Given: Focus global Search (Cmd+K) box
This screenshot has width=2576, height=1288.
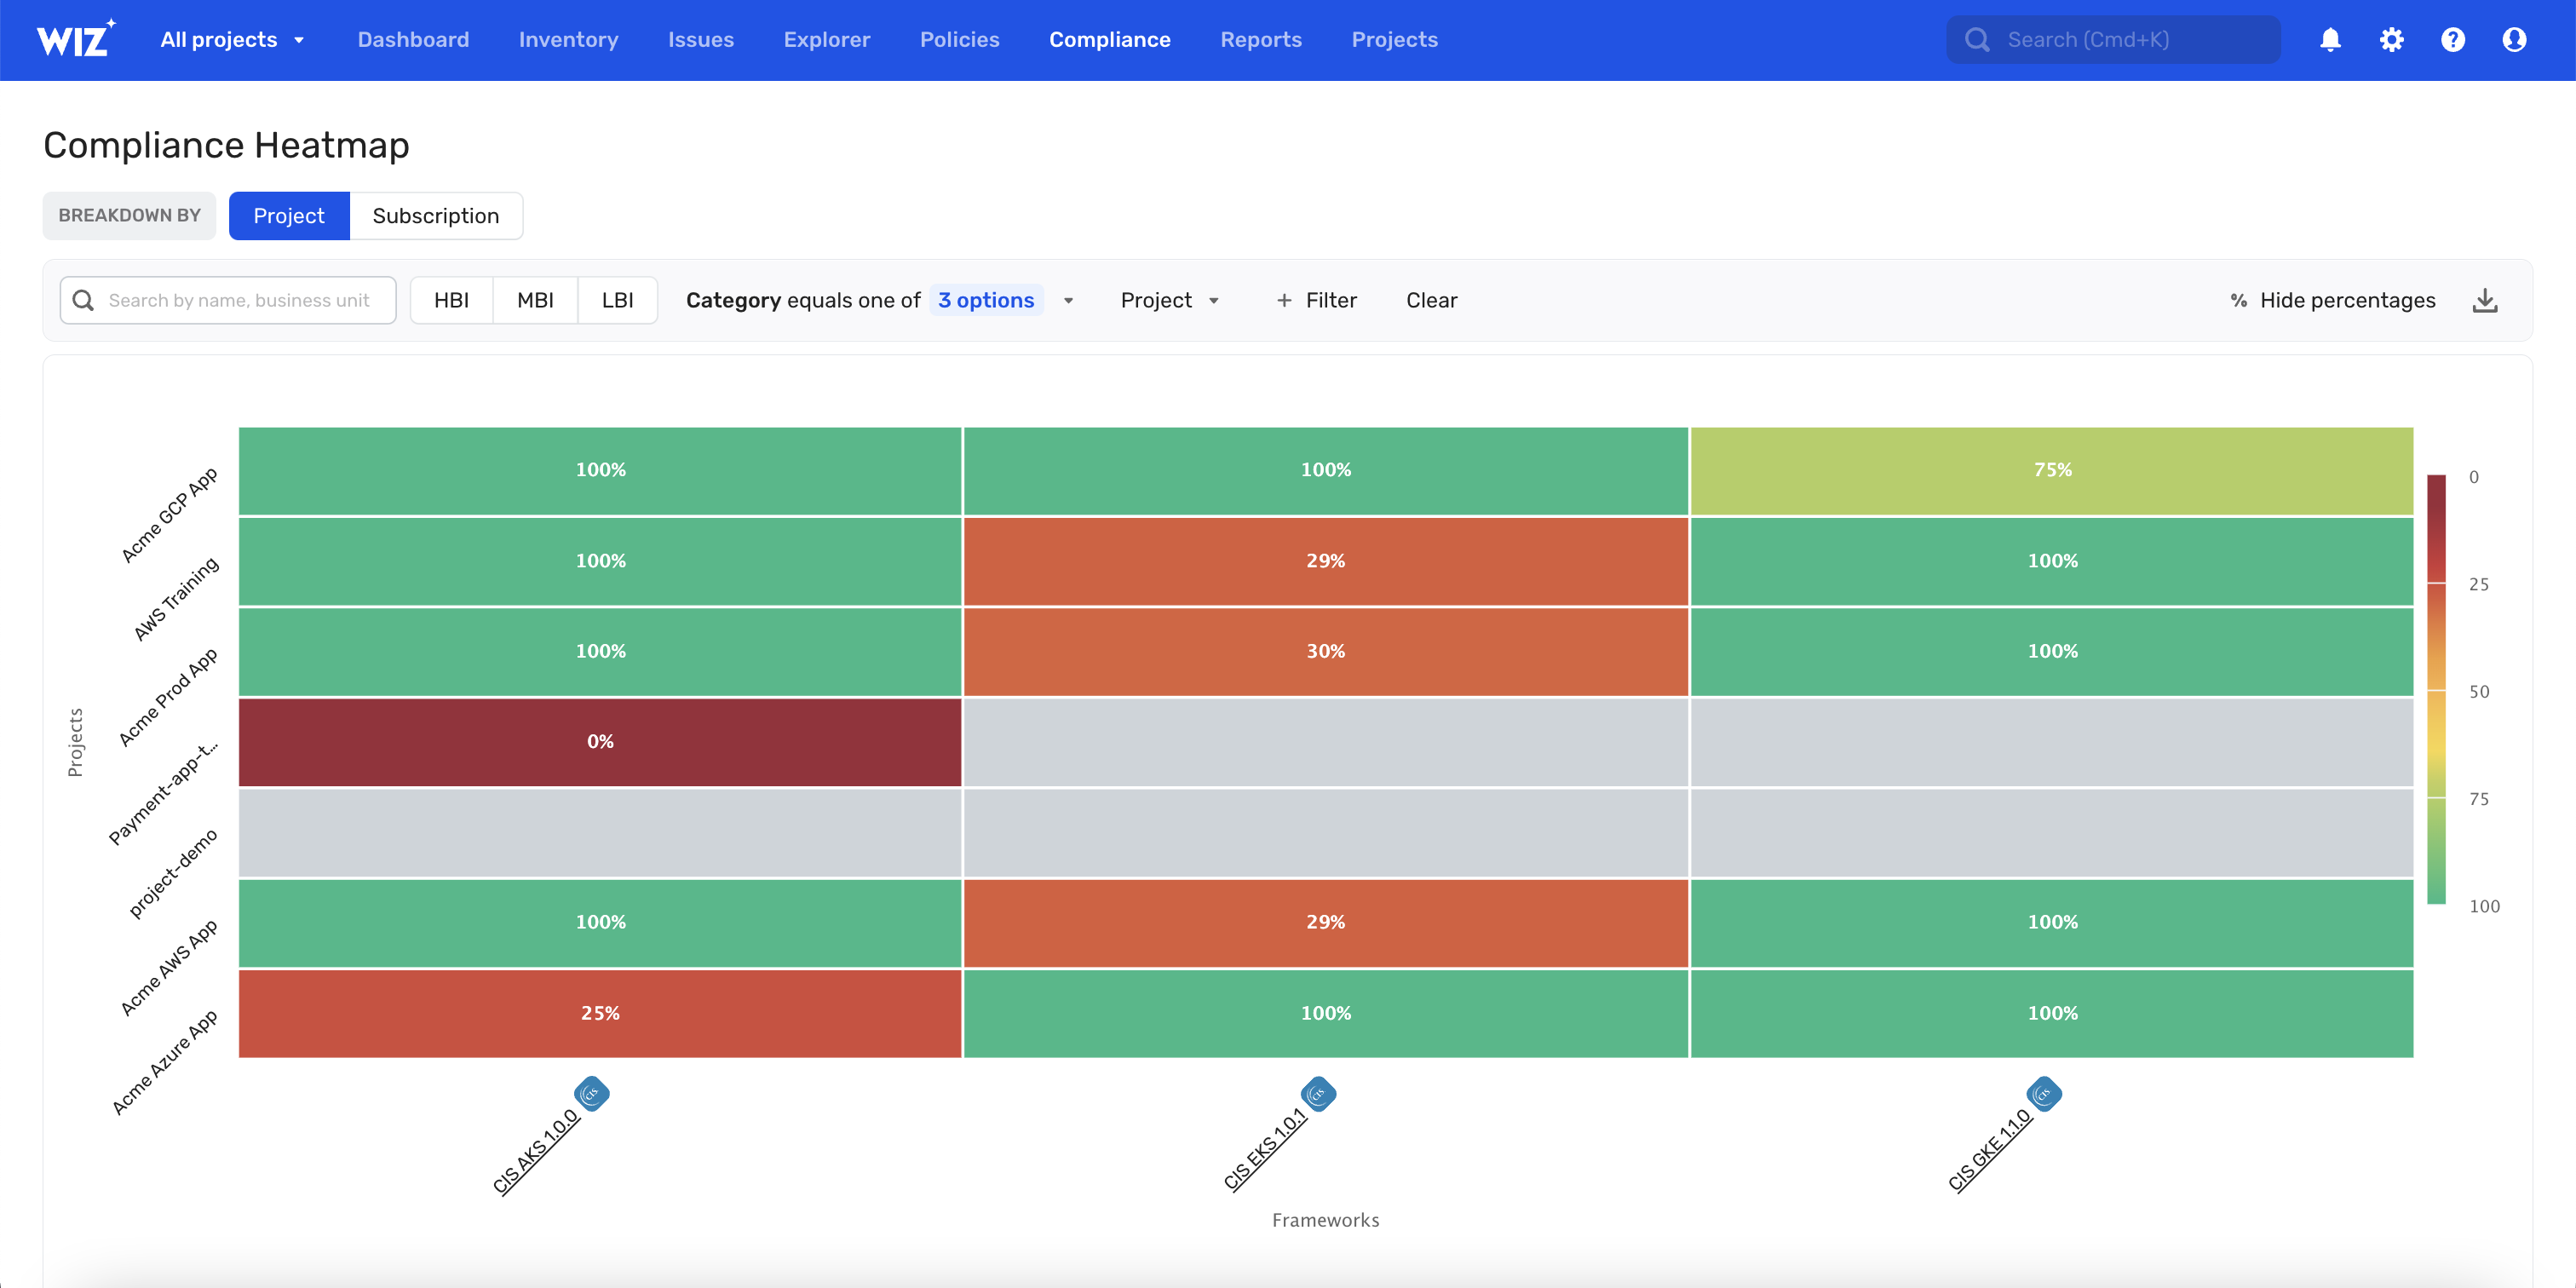Looking at the screenshot, I should (2113, 40).
